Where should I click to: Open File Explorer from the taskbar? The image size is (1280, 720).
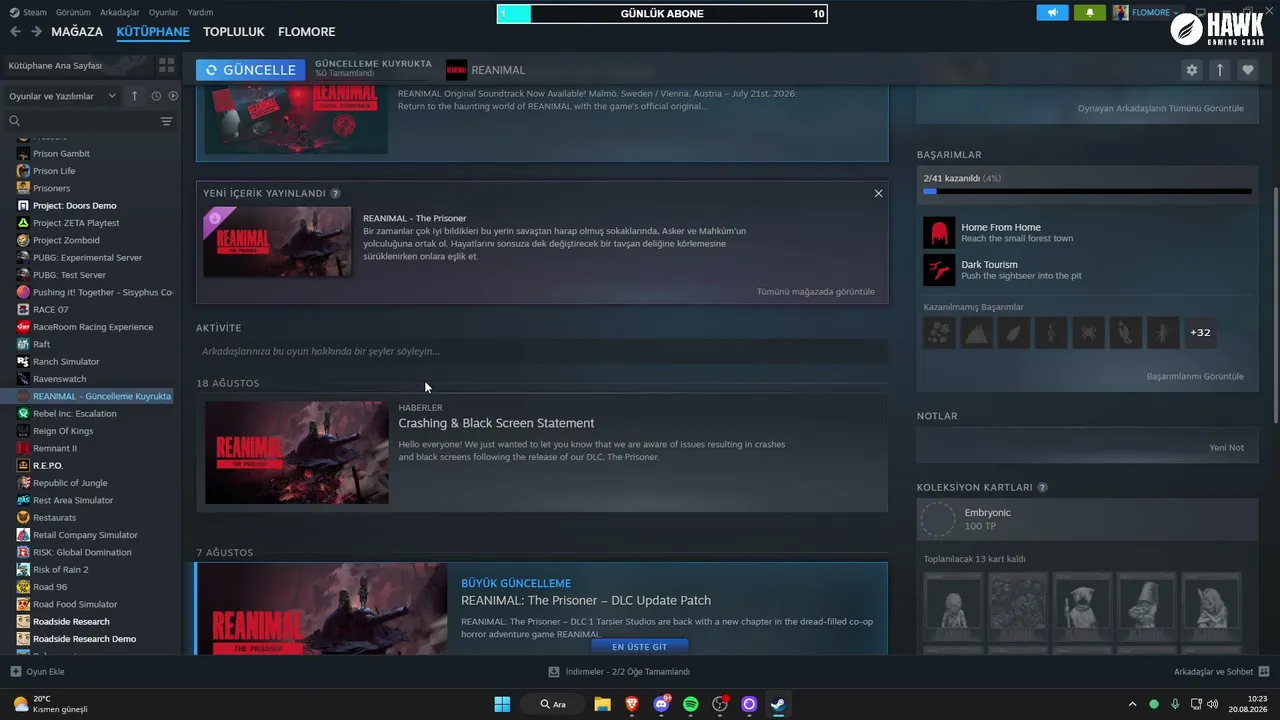click(602, 704)
